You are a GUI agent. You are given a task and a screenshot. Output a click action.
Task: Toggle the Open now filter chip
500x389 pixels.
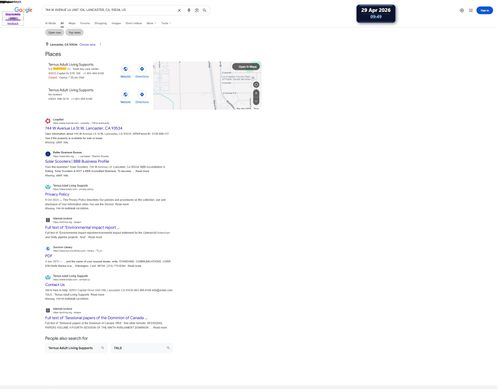pyautogui.click(x=55, y=32)
